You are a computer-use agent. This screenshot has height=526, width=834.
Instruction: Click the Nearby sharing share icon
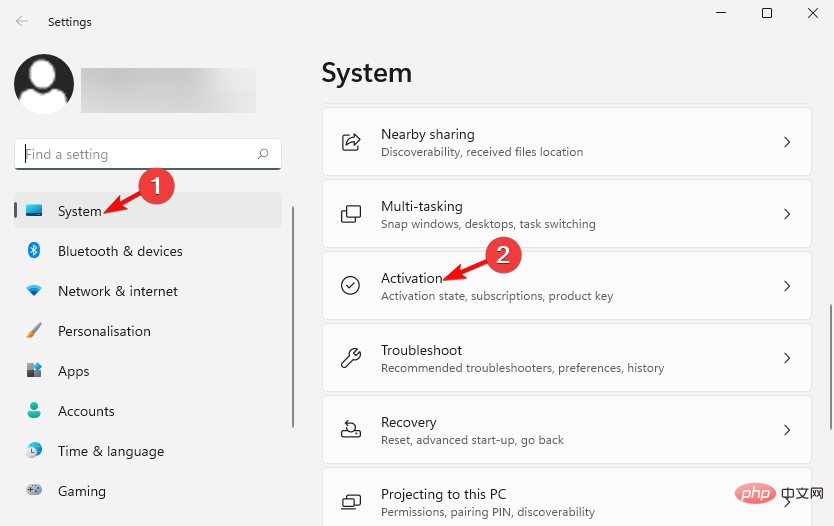[351, 142]
